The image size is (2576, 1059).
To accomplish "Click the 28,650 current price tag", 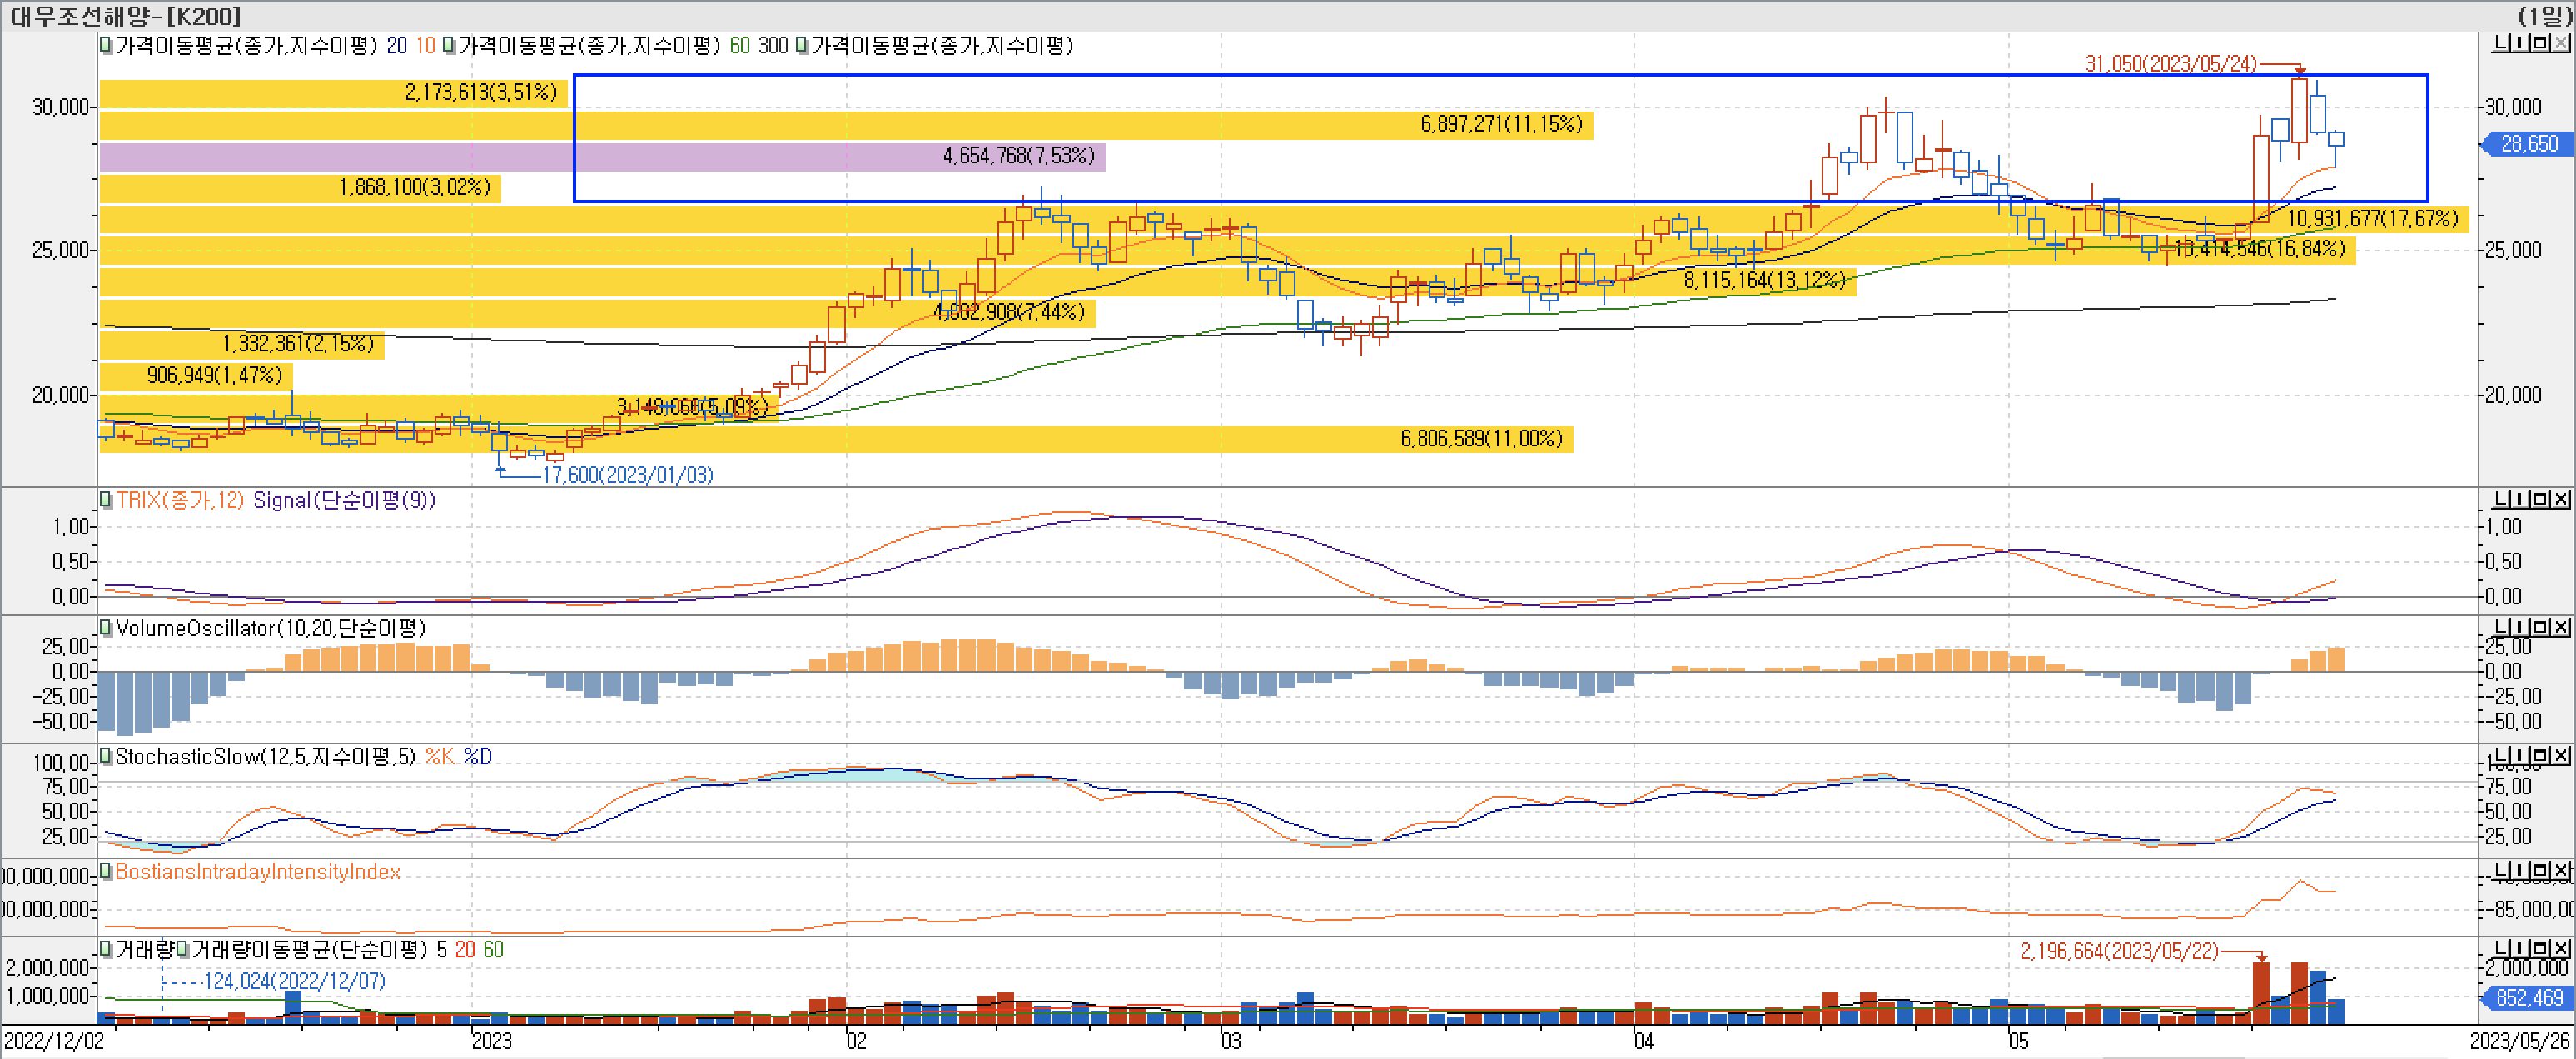I will 2529,144.
